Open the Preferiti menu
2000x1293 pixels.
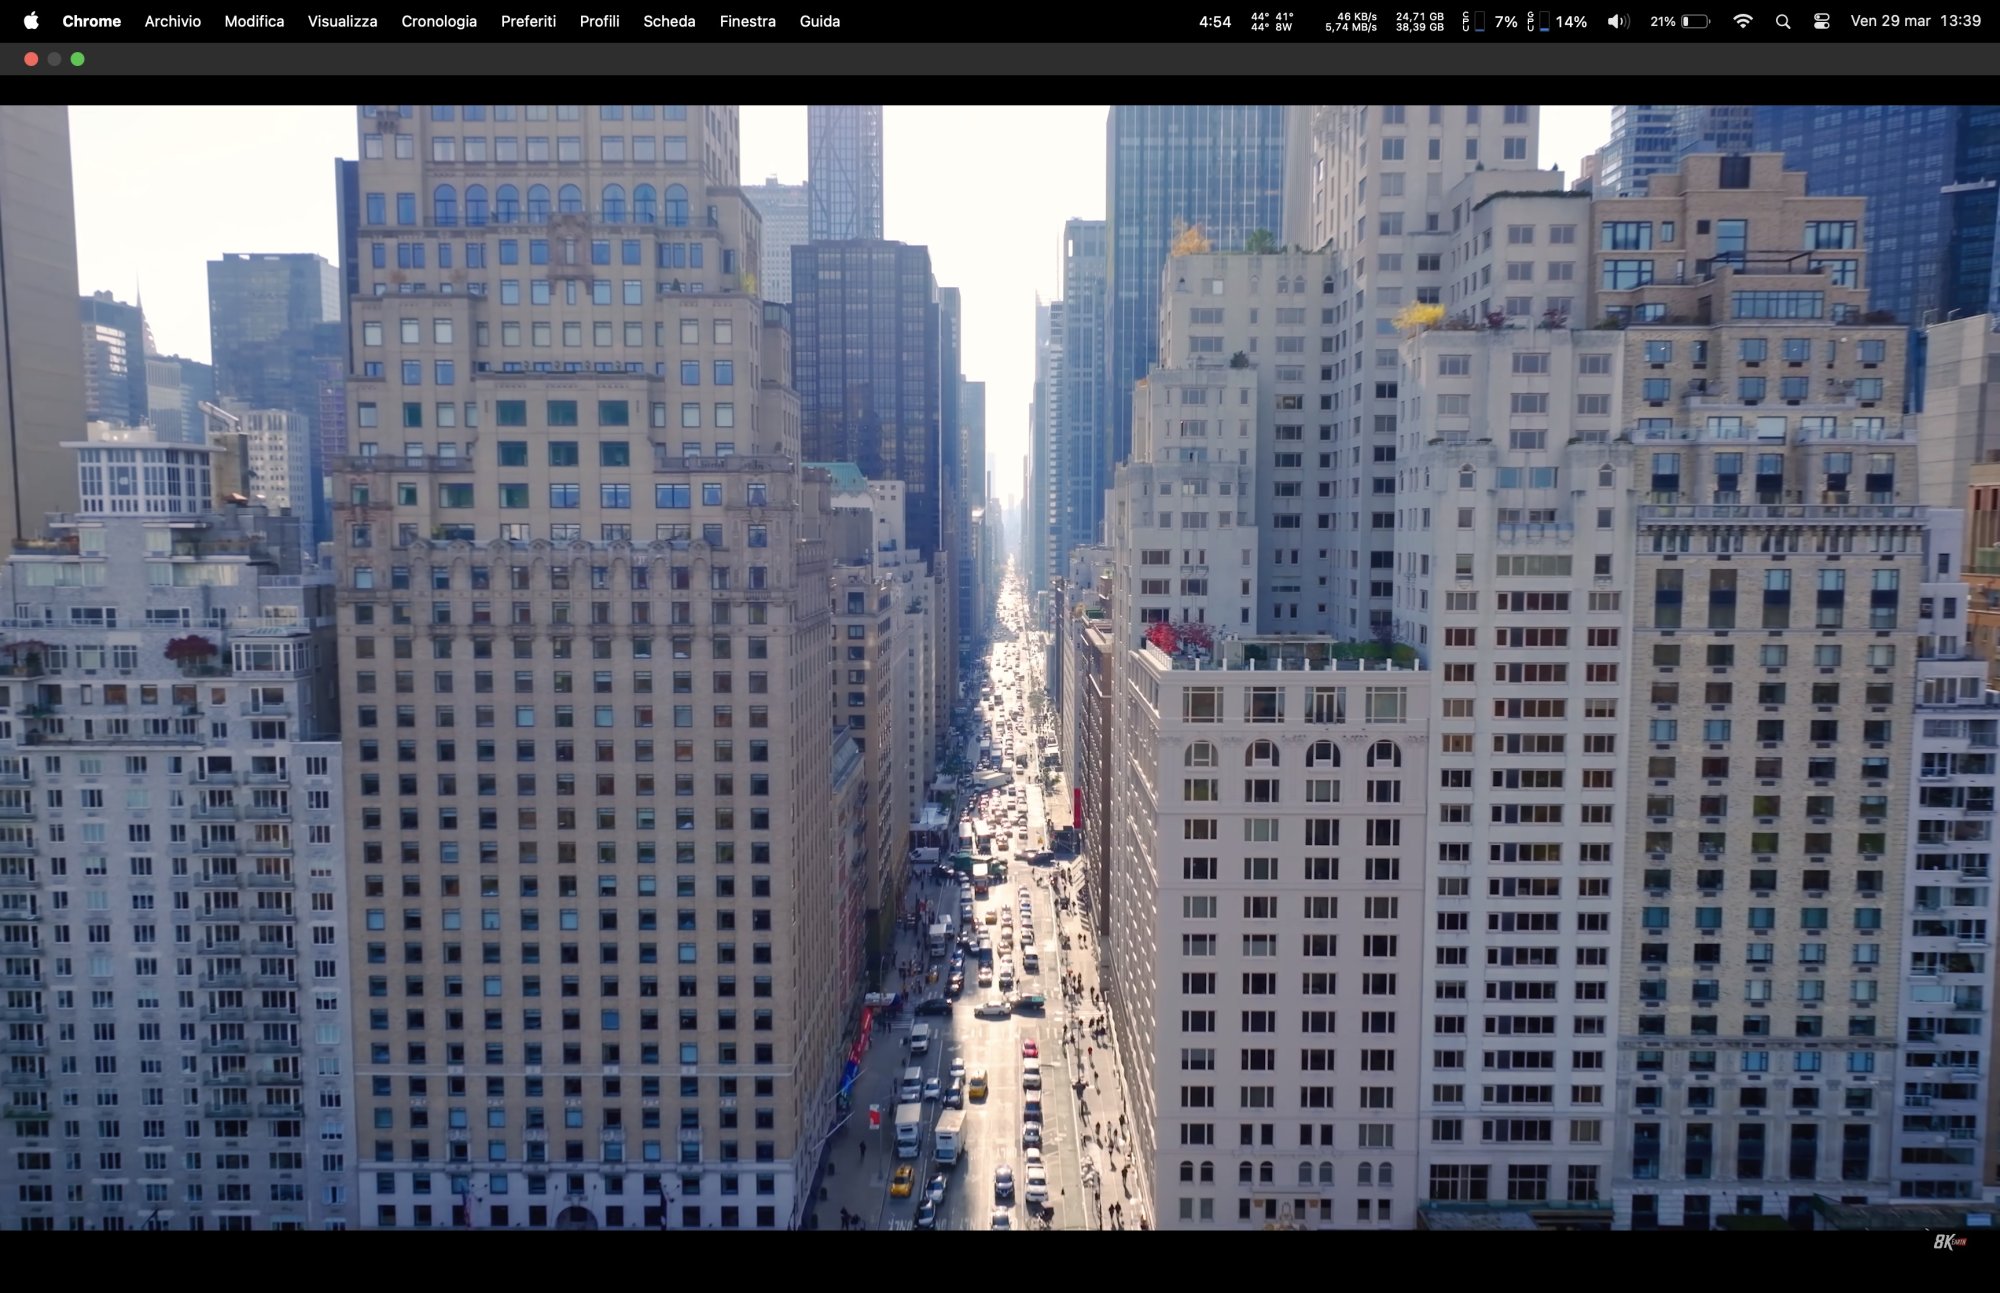coord(528,21)
